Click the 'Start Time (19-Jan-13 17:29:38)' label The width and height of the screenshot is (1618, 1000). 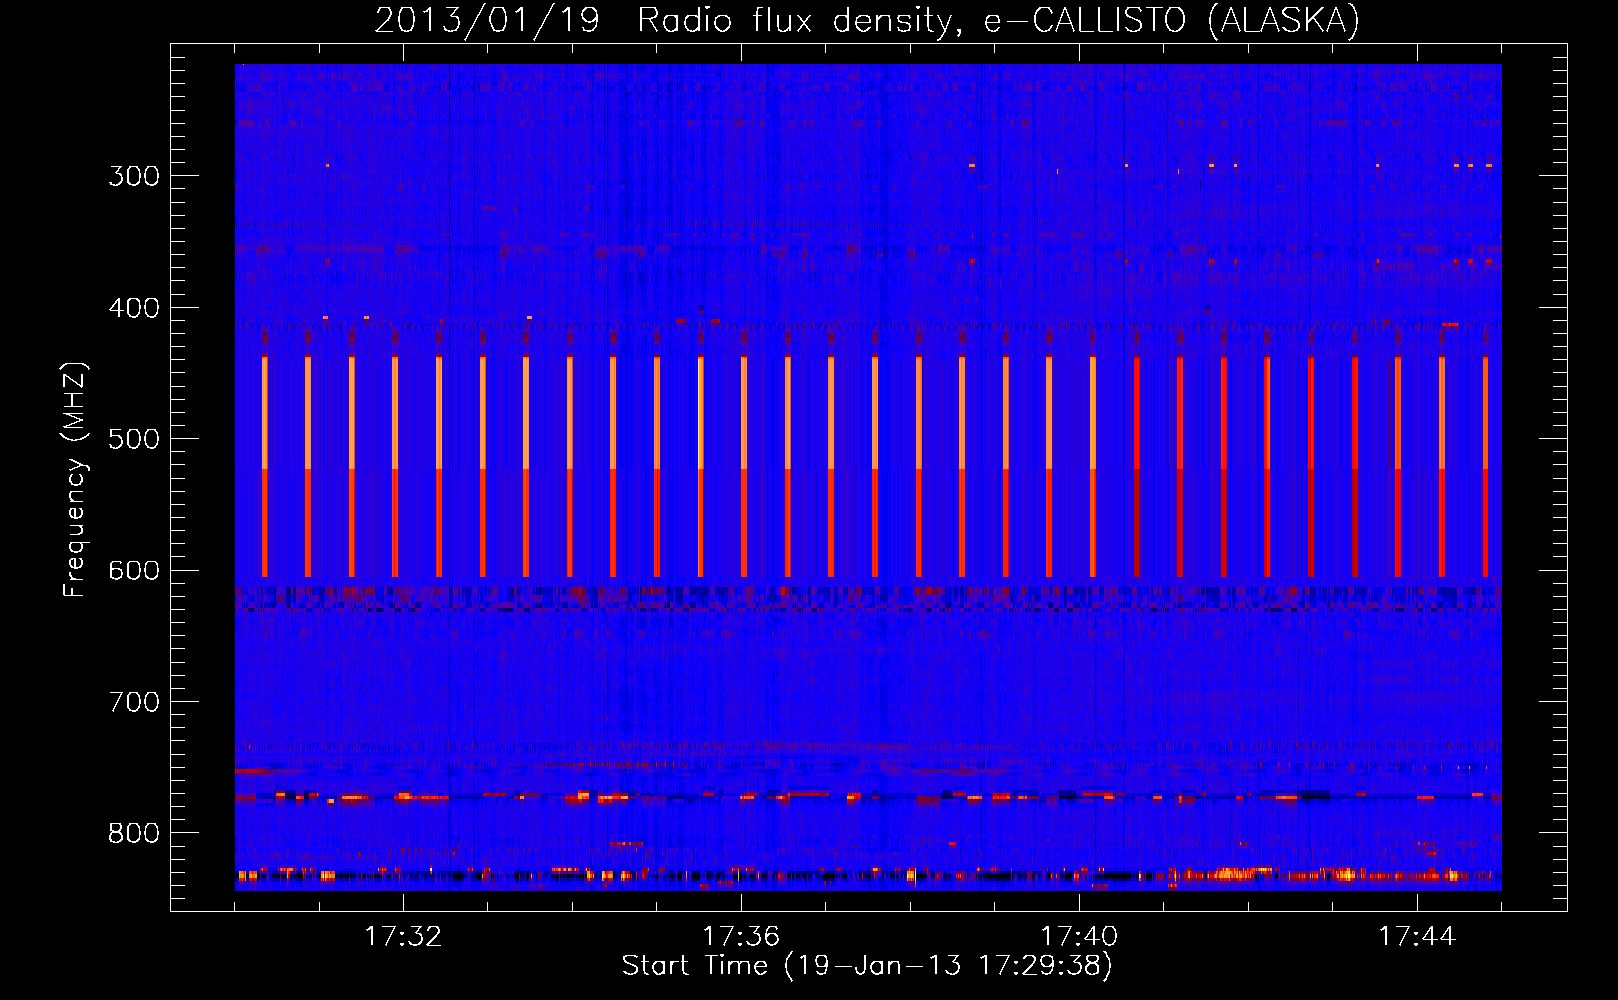[x=867, y=966]
